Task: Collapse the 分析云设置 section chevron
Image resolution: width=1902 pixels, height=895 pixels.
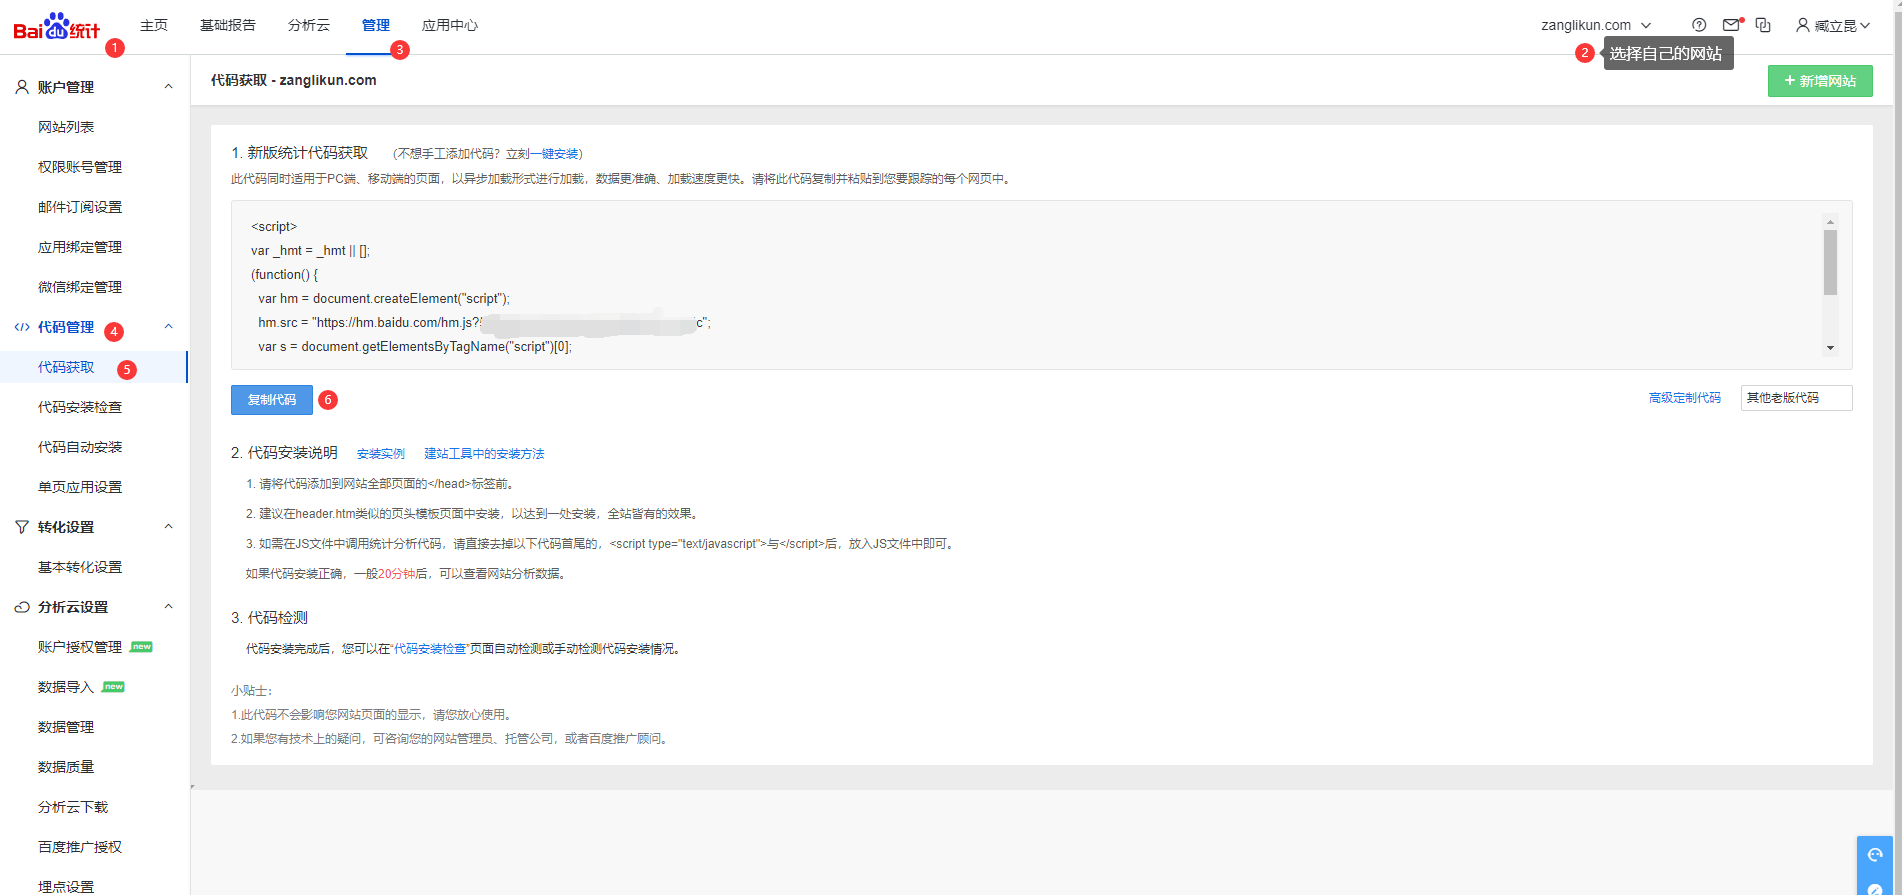Action: click(x=168, y=607)
